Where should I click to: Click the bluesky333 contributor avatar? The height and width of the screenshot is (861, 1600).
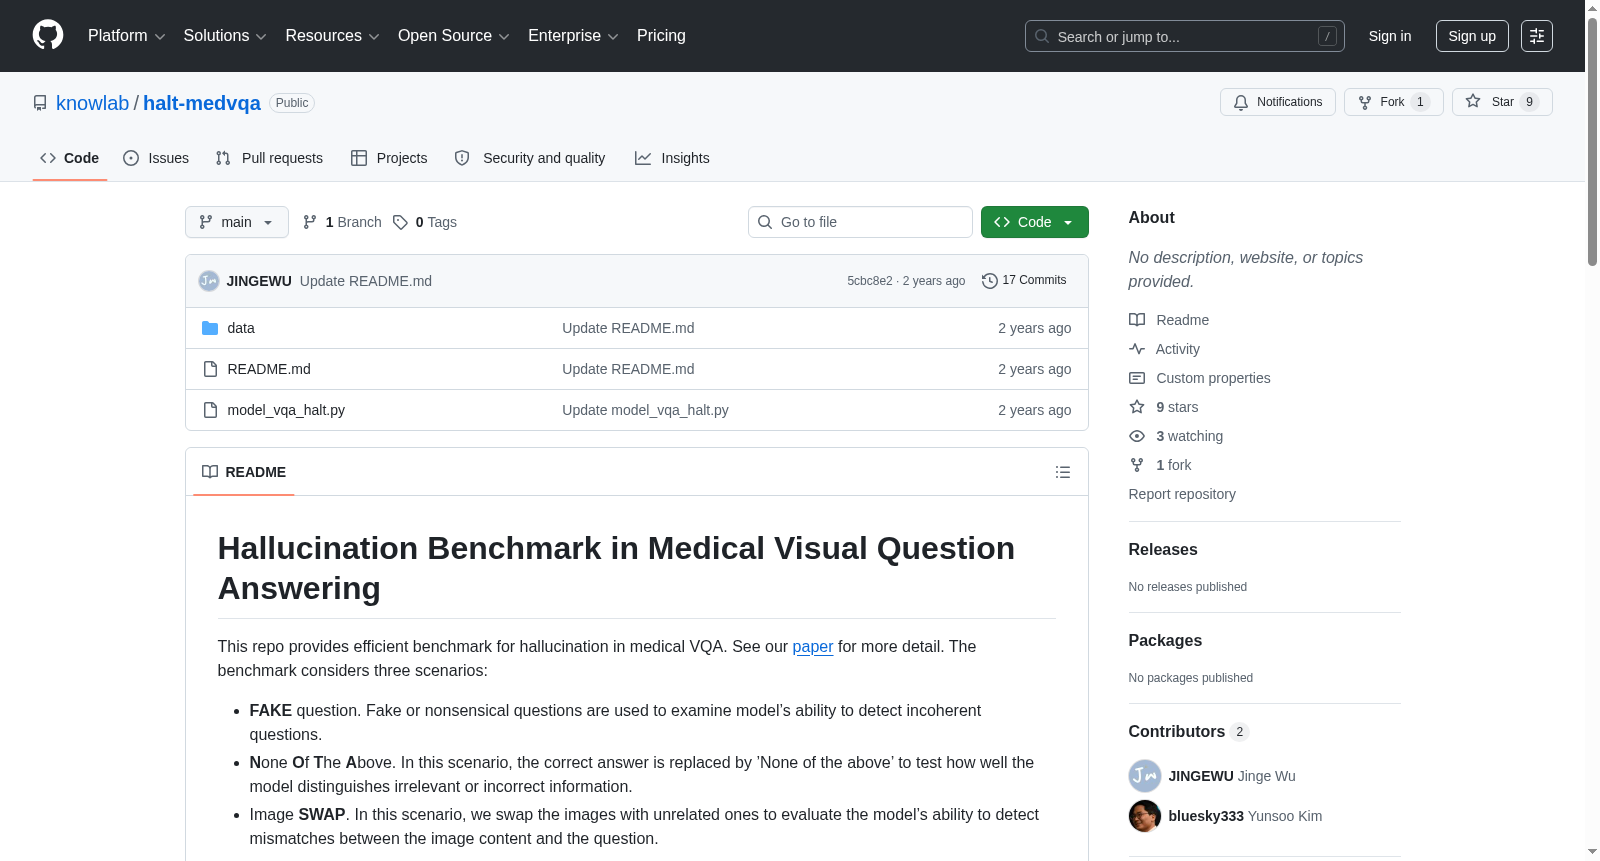point(1145,816)
